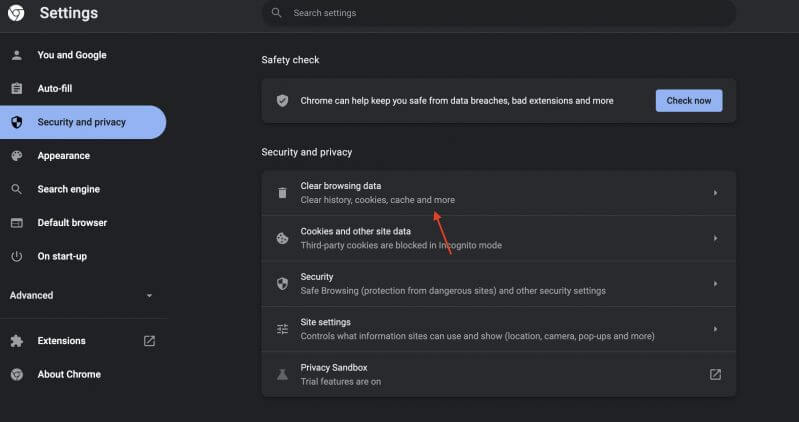799x422 pixels.
Task: Click the Cookies and other site data title
Action: [x=356, y=231]
